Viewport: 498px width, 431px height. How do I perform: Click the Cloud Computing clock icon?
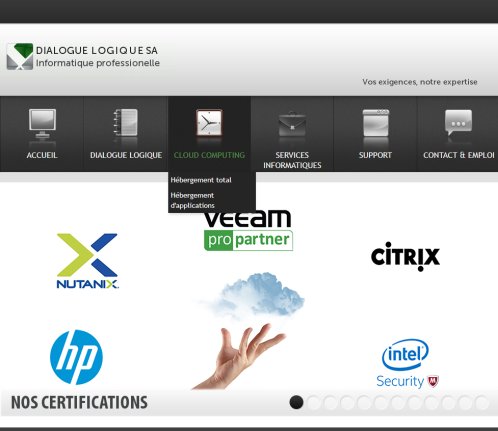pyautogui.click(x=209, y=122)
